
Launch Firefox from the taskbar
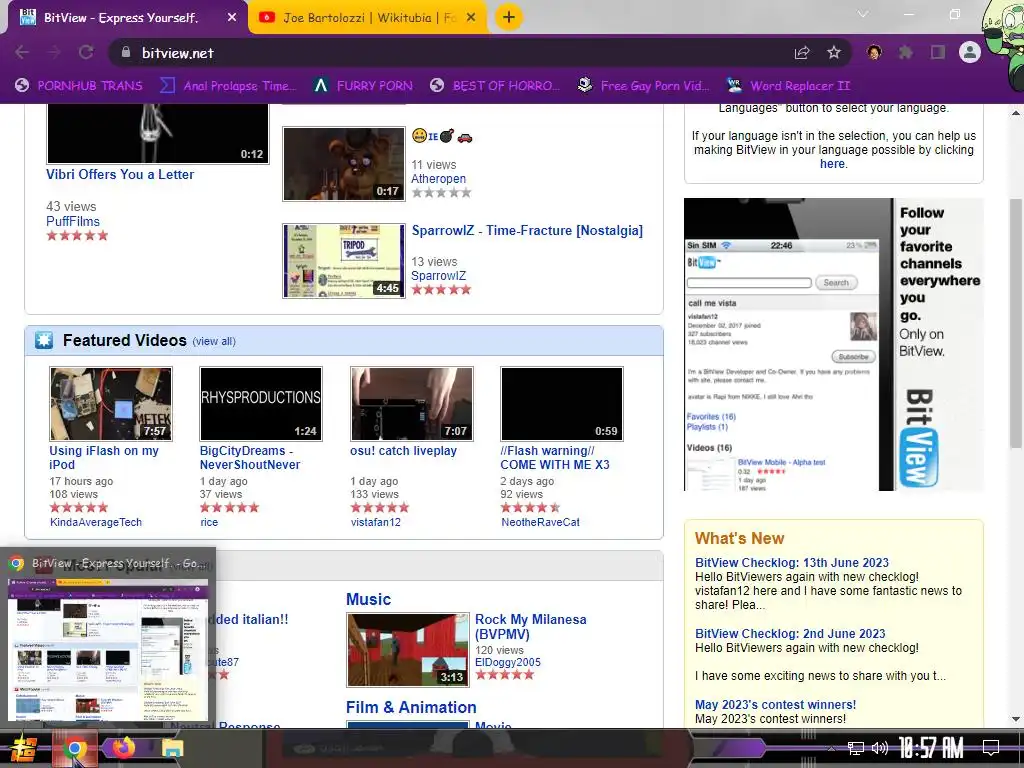click(123, 748)
